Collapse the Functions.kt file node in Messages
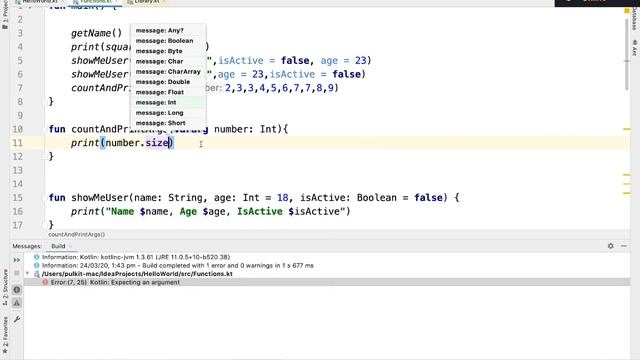Image resolution: width=640 pixels, height=360 pixels. coord(27,273)
